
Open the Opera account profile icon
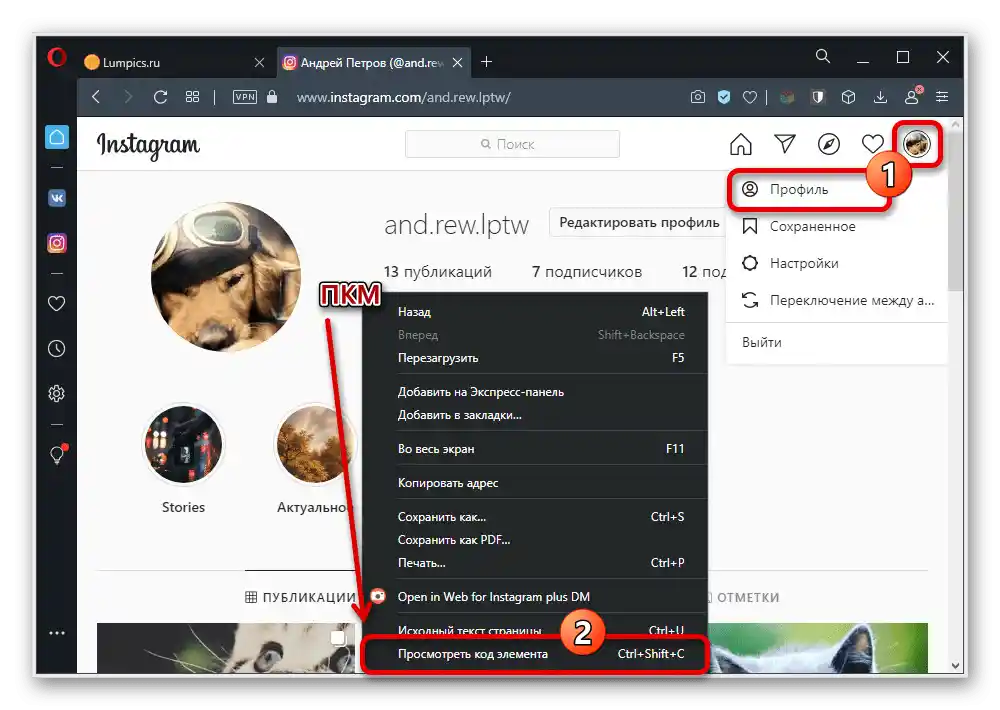(x=912, y=96)
